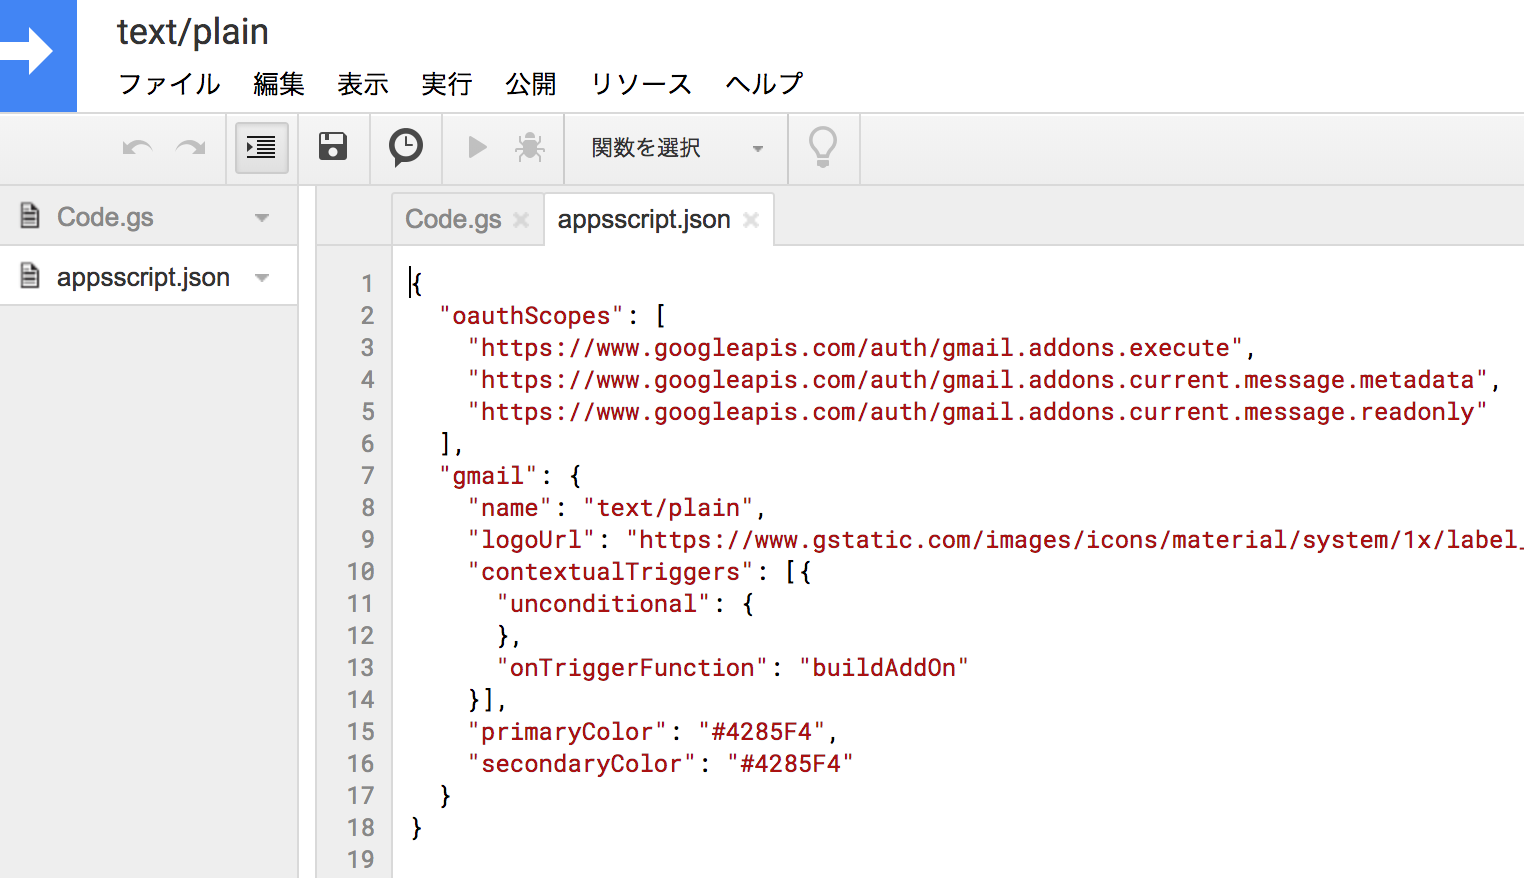
Task: Switch to the Code.gs editor tab
Action: [x=454, y=218]
